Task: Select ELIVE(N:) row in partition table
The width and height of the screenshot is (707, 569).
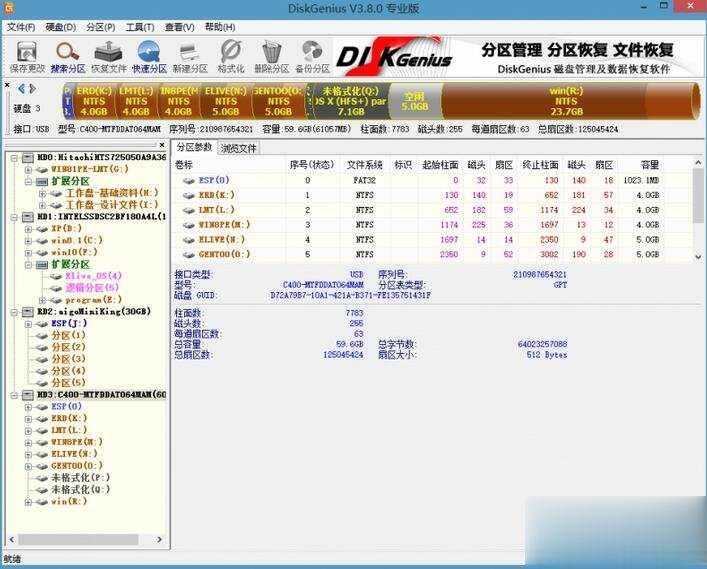Action: (417, 239)
